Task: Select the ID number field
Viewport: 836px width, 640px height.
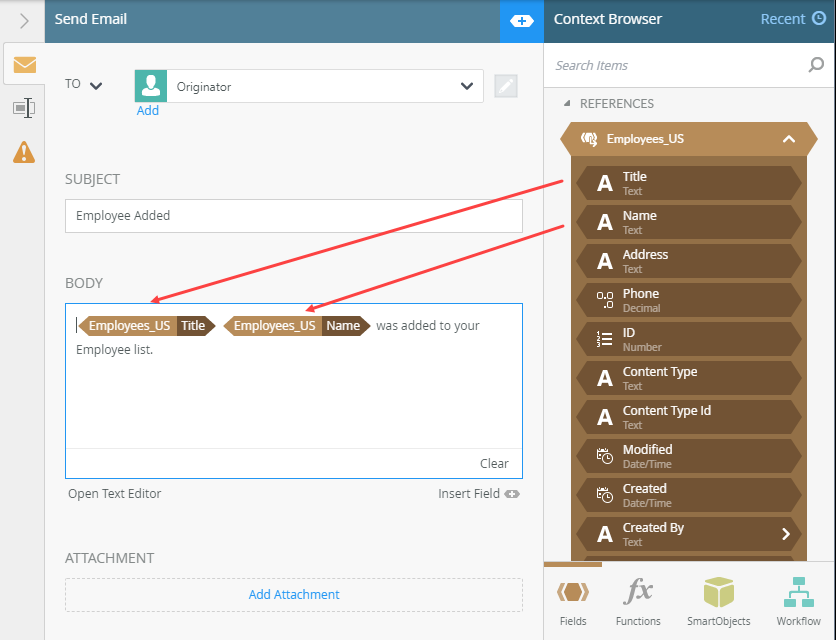Action: point(689,339)
